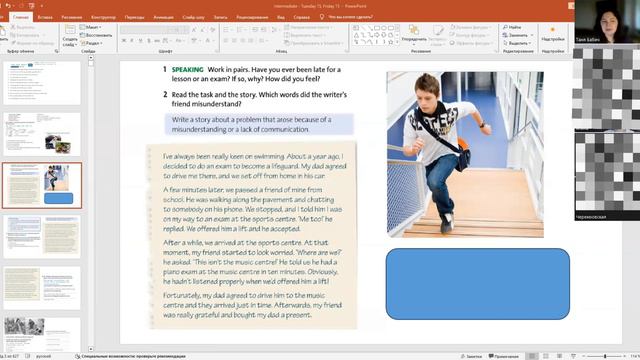Select the text box shape in gallery
640x360 pixels.
coord(356,28)
